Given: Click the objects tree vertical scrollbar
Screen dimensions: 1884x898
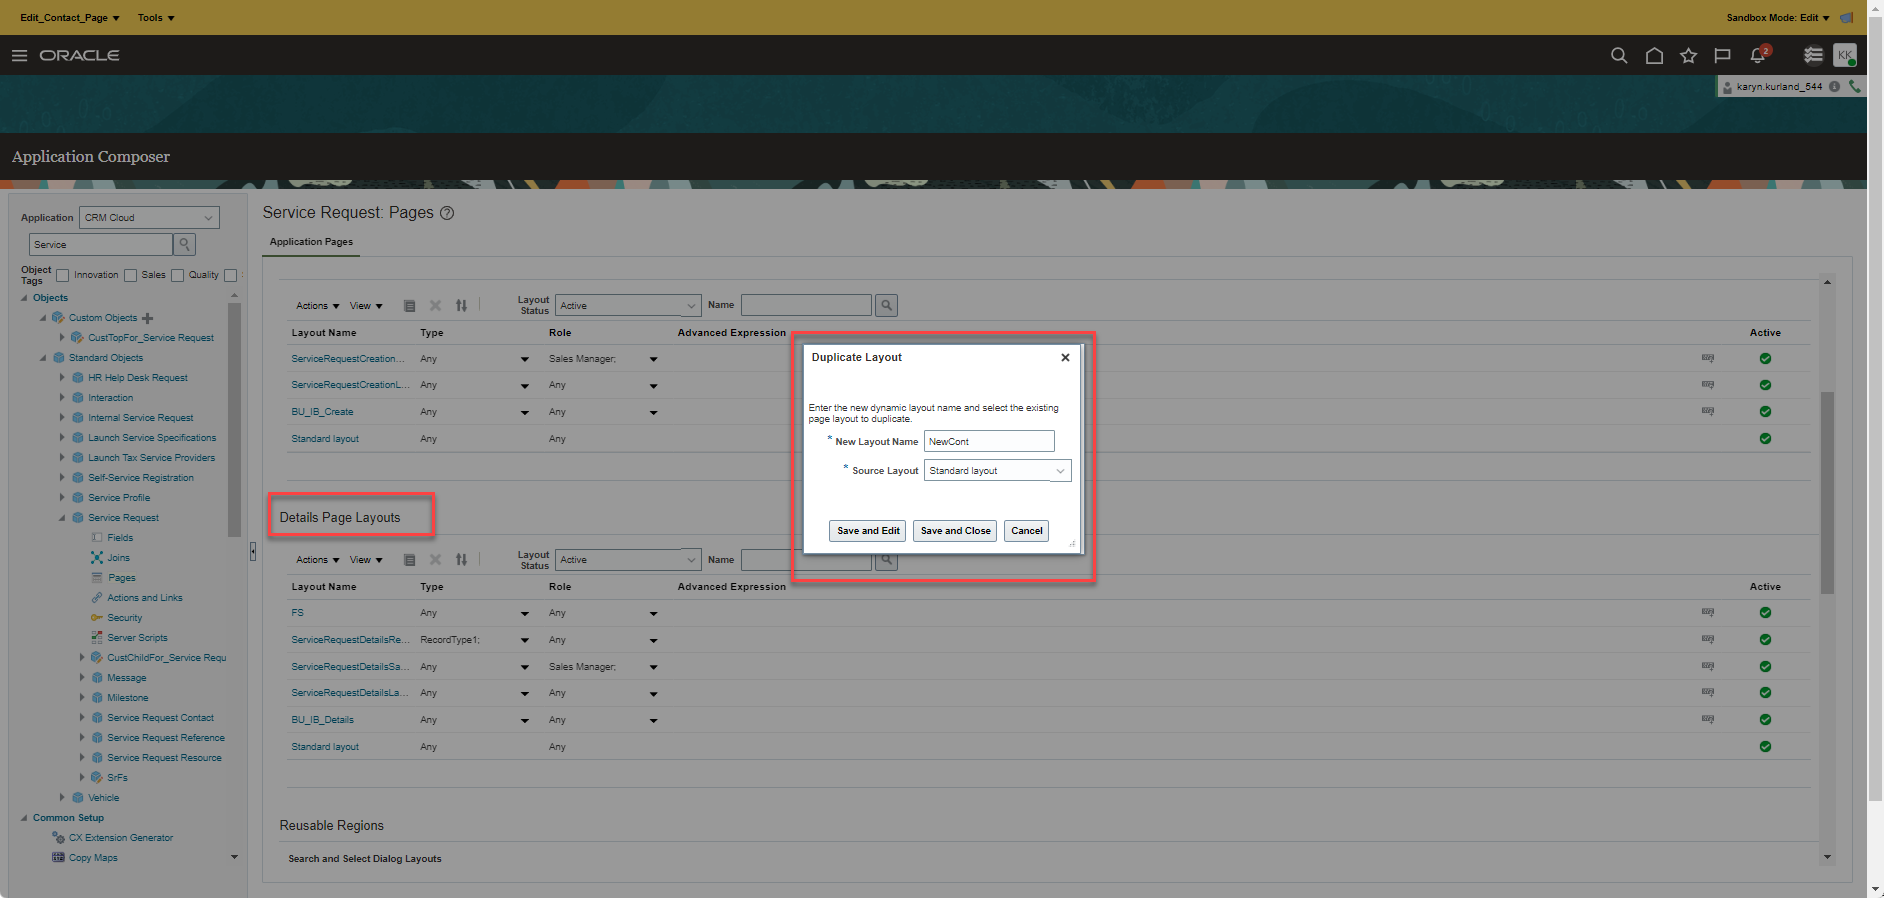Looking at the screenshot, I should pyautogui.click(x=234, y=420).
